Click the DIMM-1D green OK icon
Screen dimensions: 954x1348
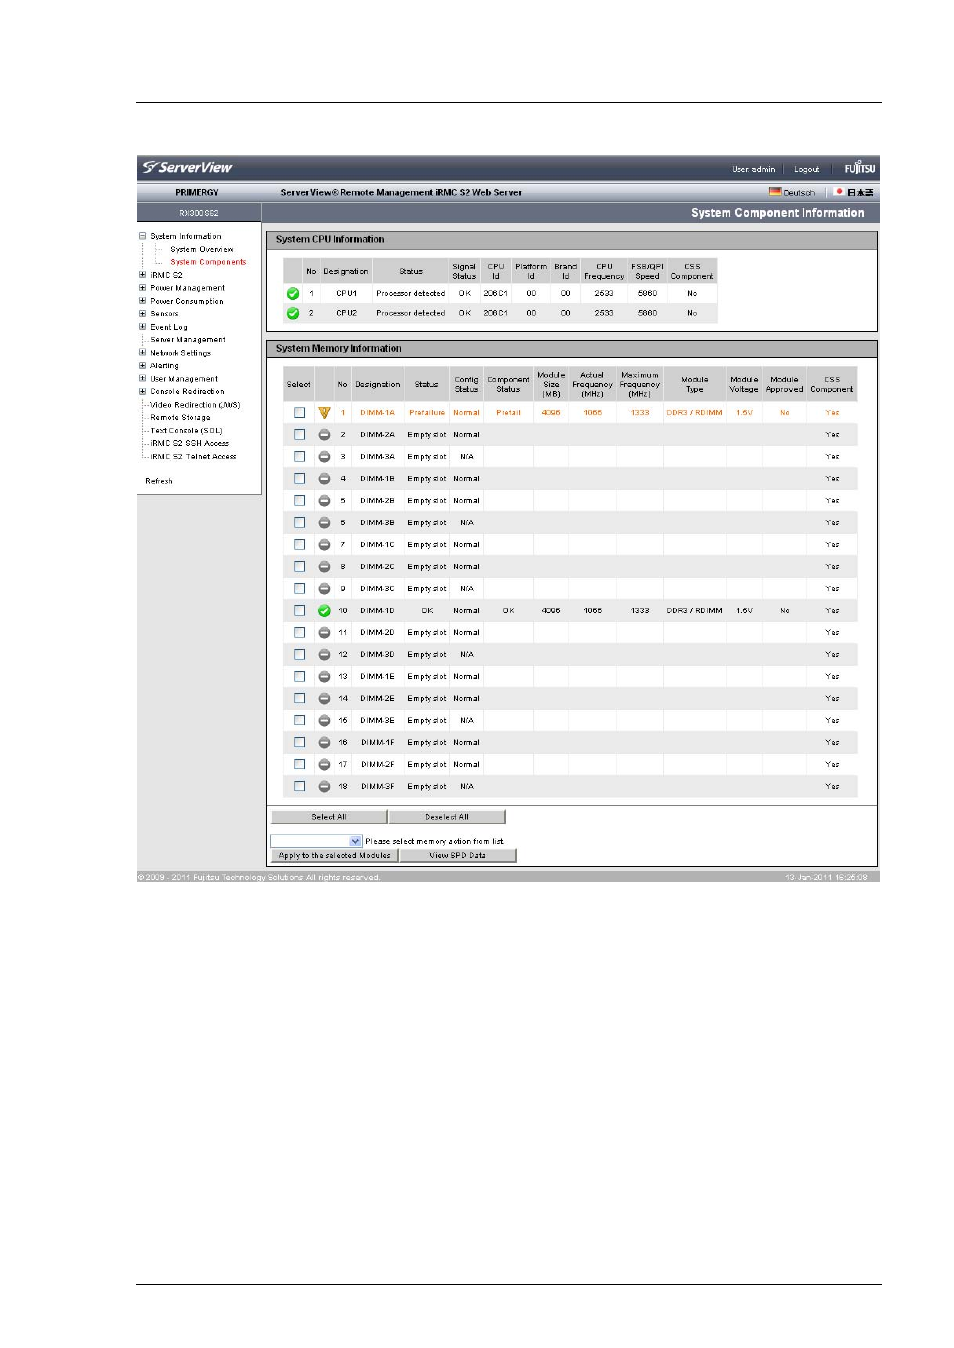[324, 611]
